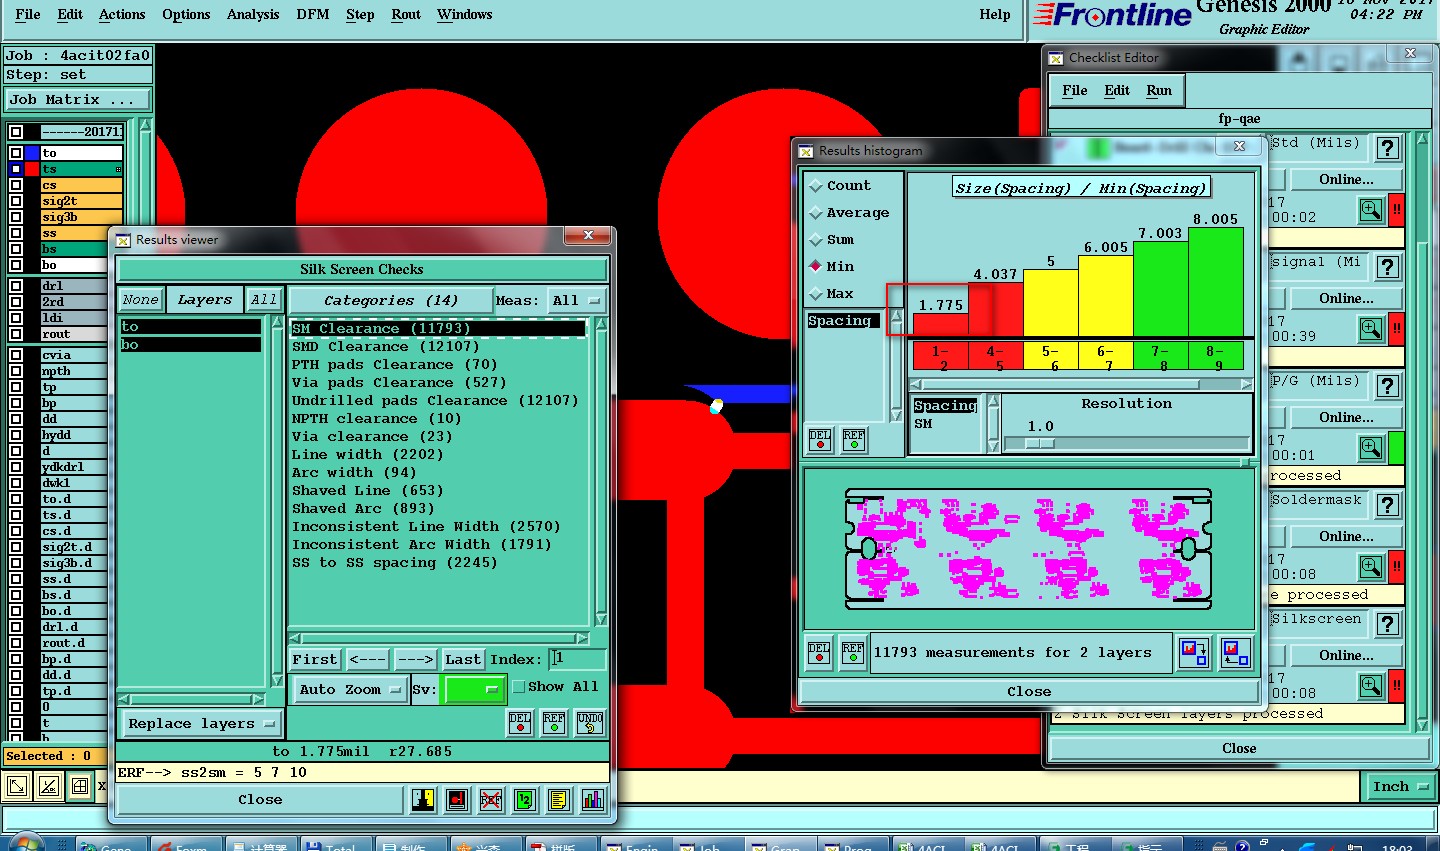Click the ---> next result button
This screenshot has height=851, width=1440.
tap(415, 660)
